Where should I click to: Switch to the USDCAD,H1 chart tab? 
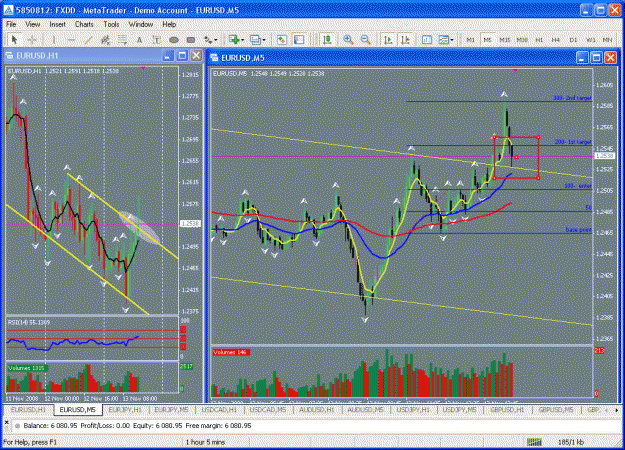point(219,410)
